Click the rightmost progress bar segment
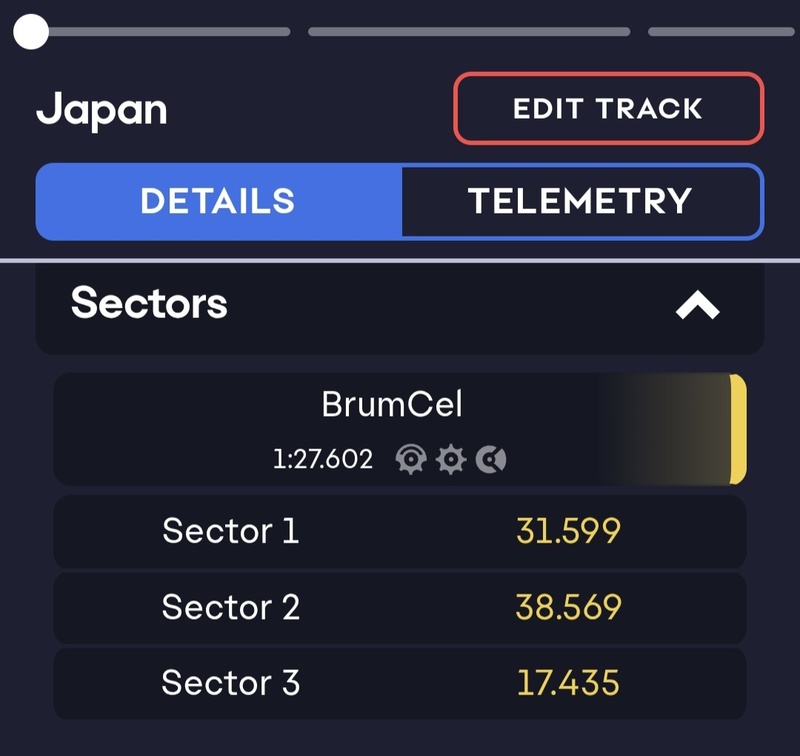 coord(720,32)
